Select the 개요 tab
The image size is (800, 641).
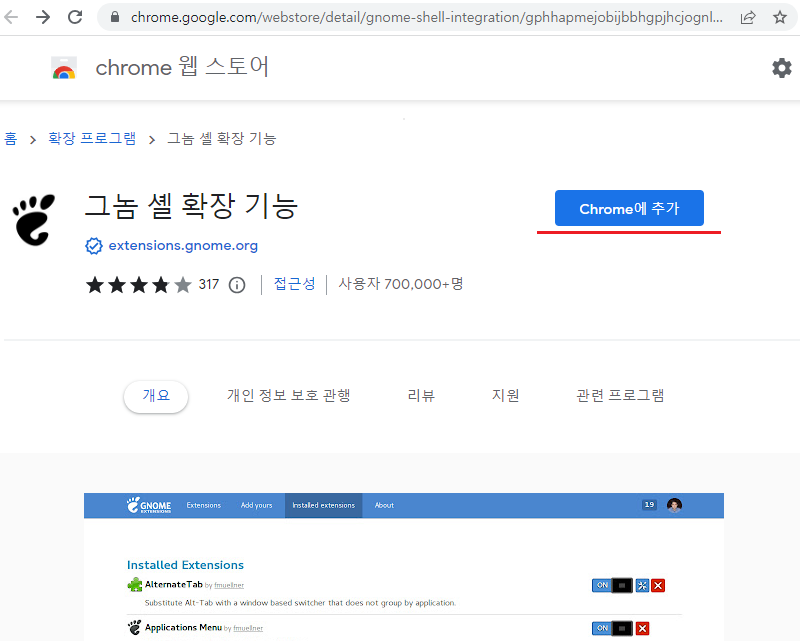156,396
